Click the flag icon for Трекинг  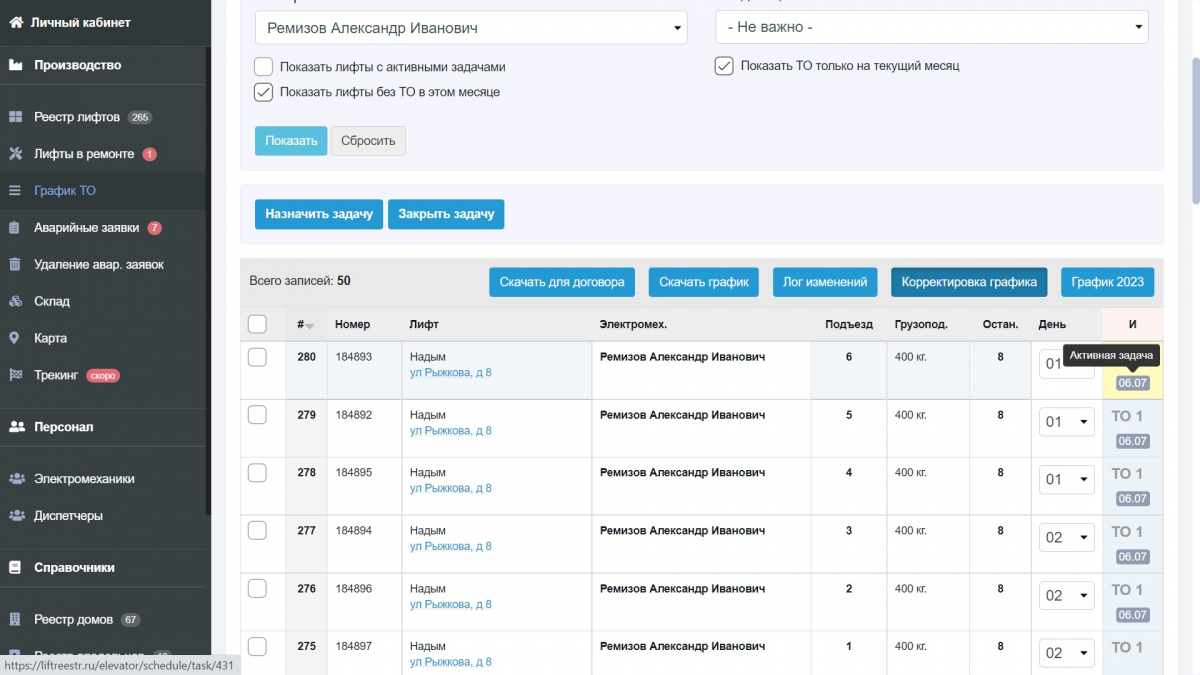(15, 375)
